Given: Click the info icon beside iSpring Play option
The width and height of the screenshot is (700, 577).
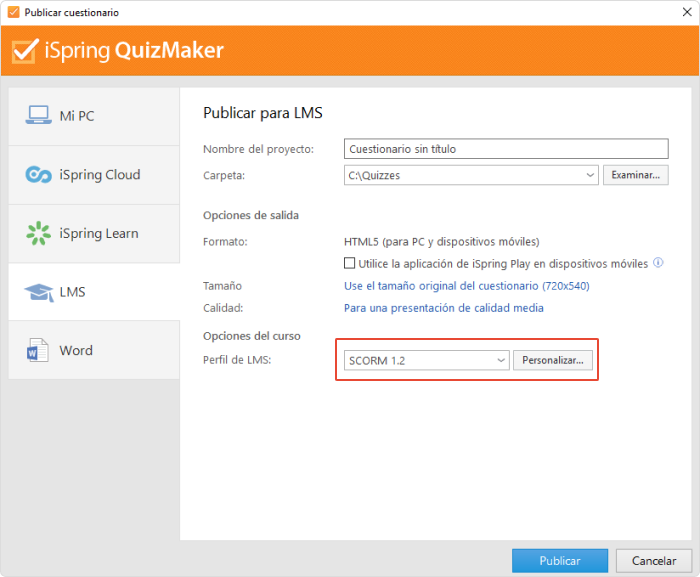Looking at the screenshot, I should pos(658,263).
